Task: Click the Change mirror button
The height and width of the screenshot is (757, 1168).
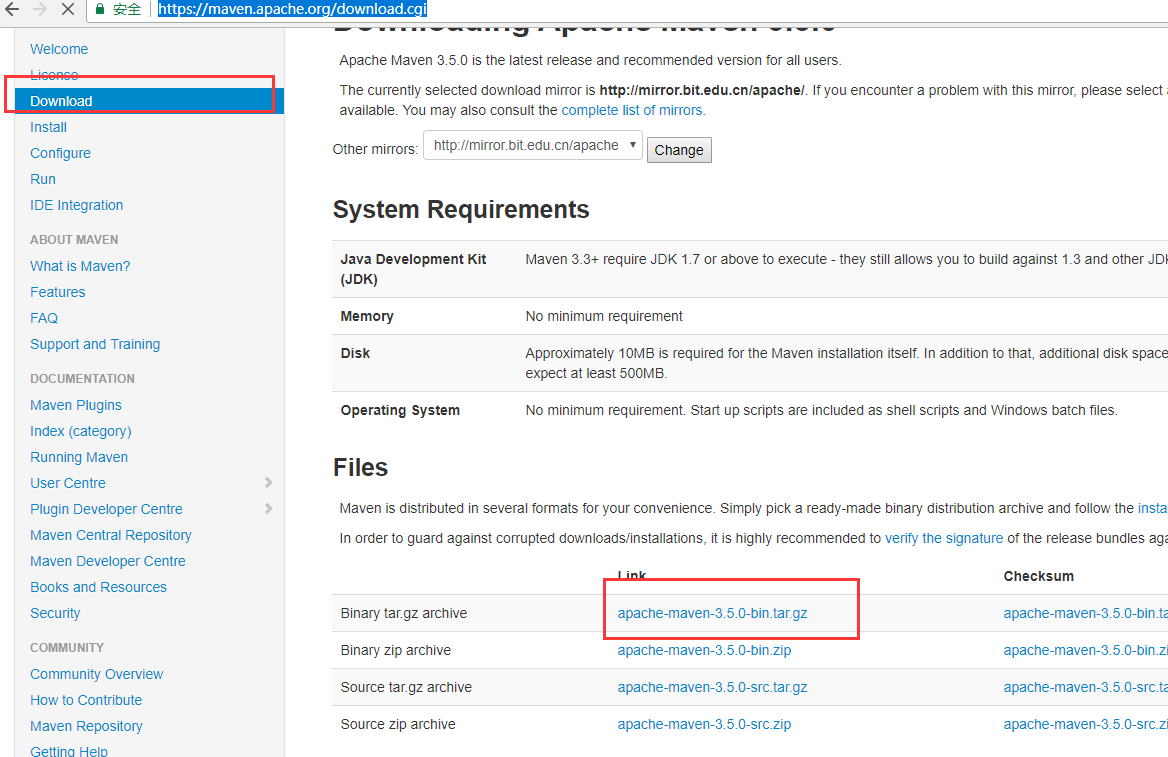Action: [679, 150]
